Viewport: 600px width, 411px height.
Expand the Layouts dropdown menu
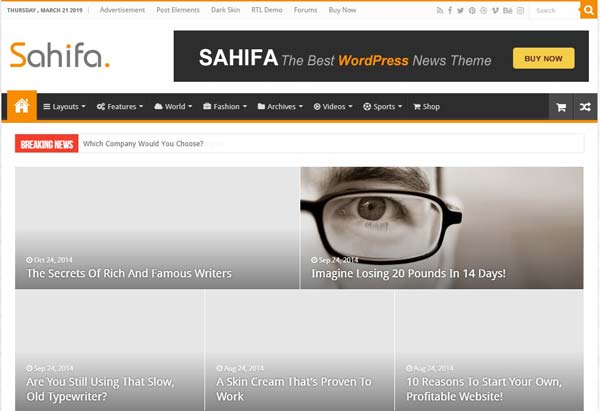tap(64, 107)
